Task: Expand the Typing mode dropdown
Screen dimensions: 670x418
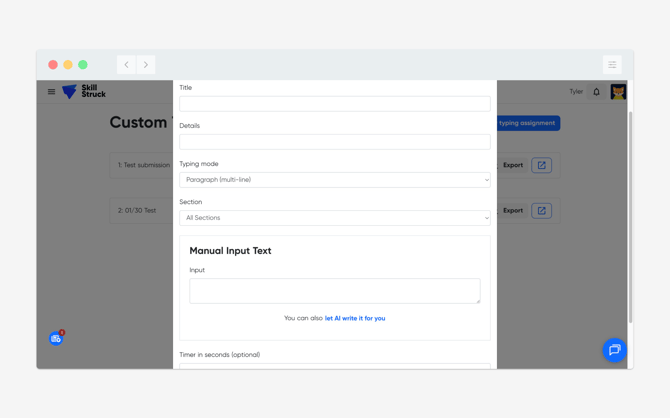Action: pyautogui.click(x=334, y=180)
